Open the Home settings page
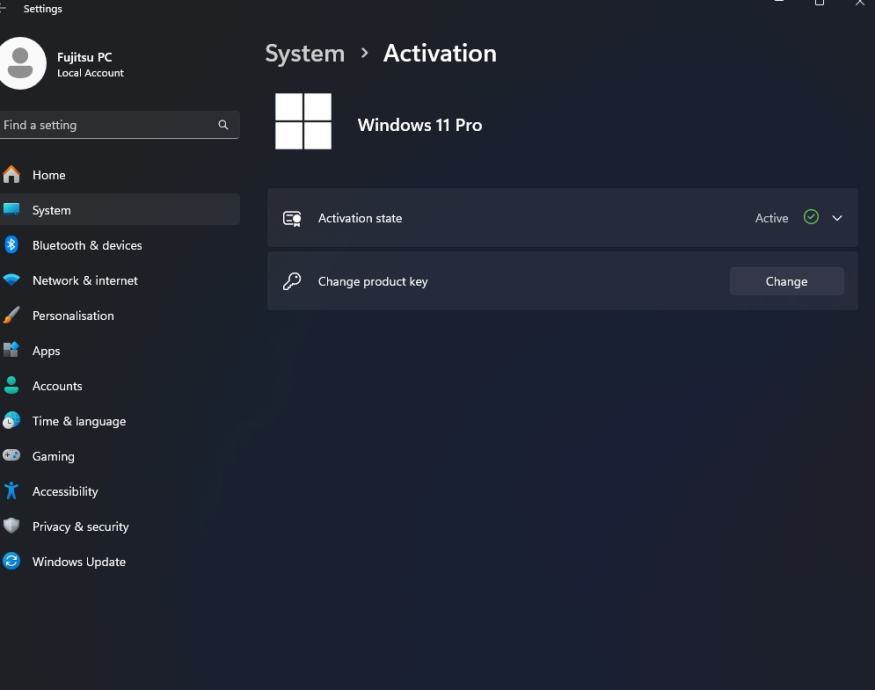875x690 pixels. pyautogui.click(x=119, y=175)
